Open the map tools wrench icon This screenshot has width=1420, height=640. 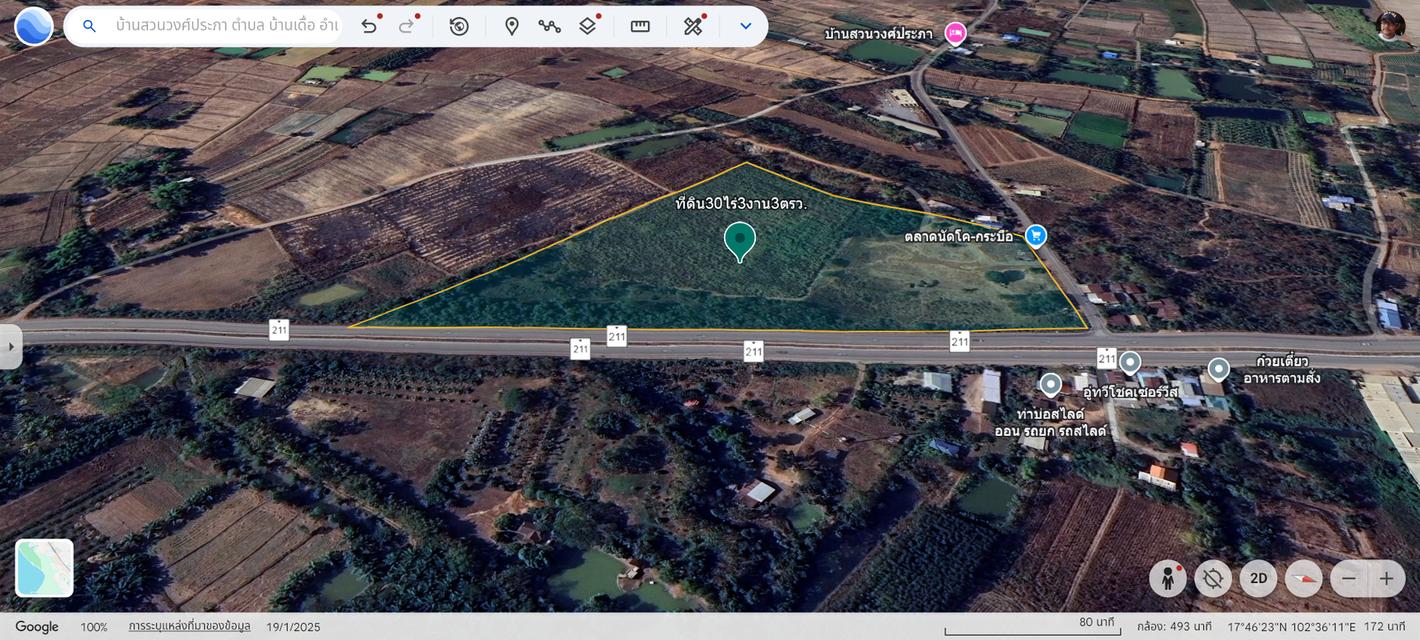693,26
